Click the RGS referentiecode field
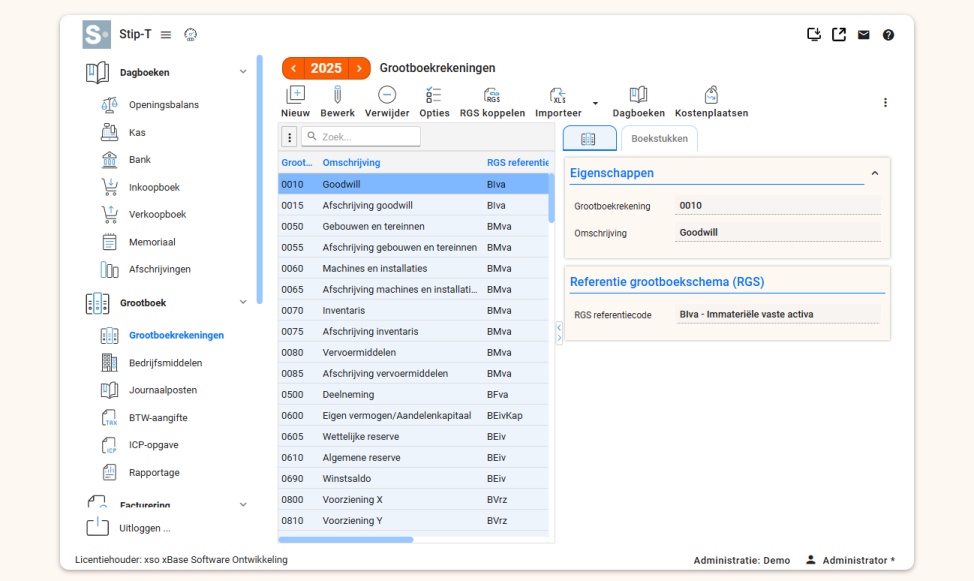 coord(777,314)
